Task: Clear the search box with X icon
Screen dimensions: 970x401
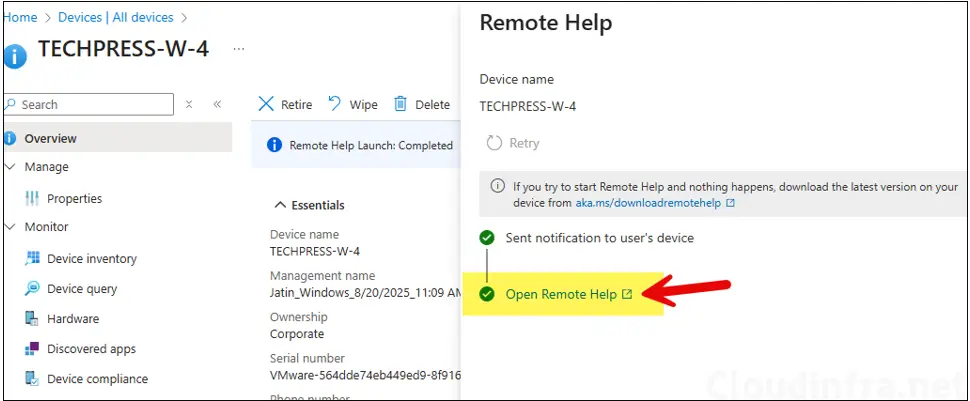Action: (189, 104)
